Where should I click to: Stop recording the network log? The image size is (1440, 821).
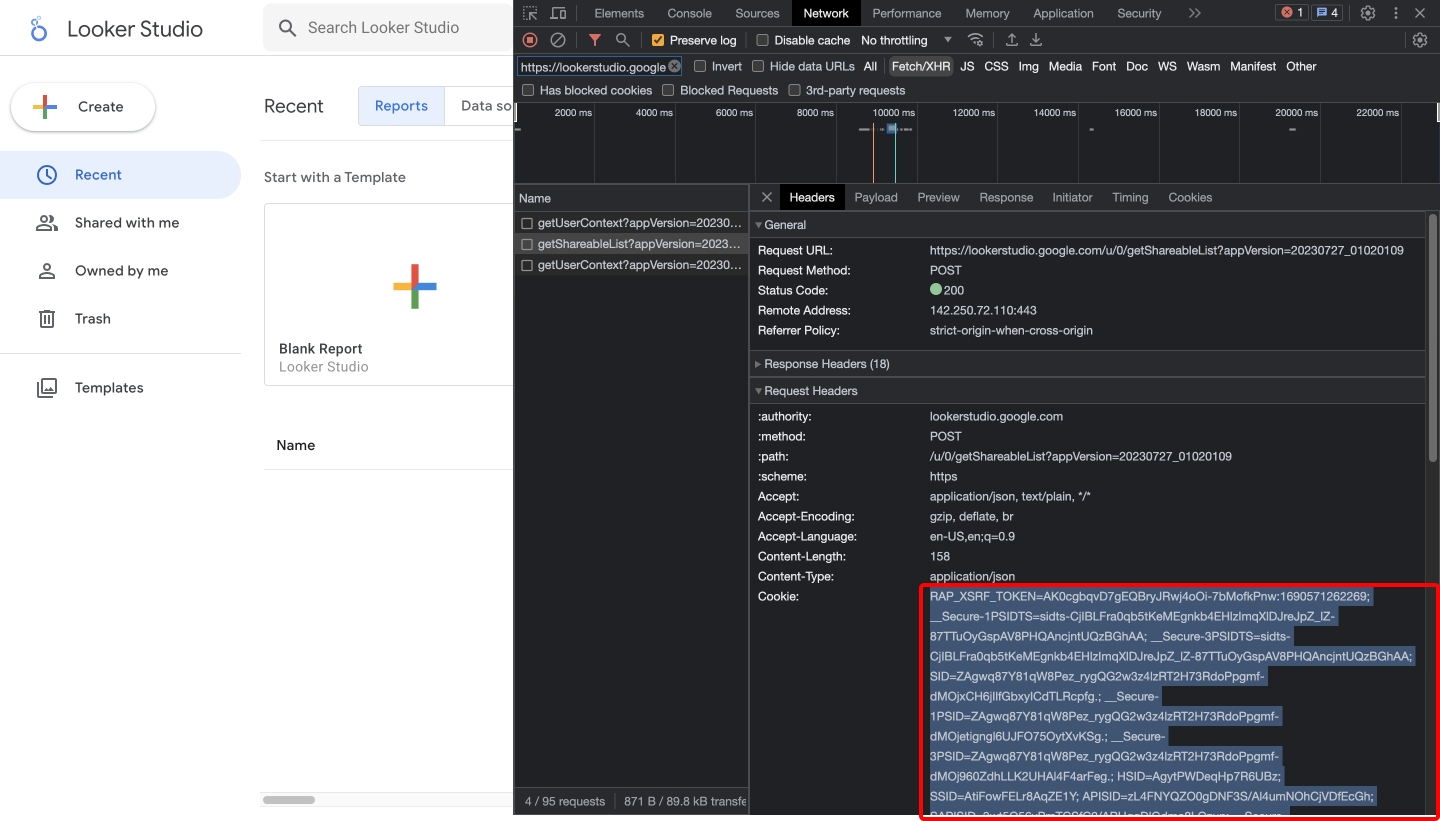(530, 40)
